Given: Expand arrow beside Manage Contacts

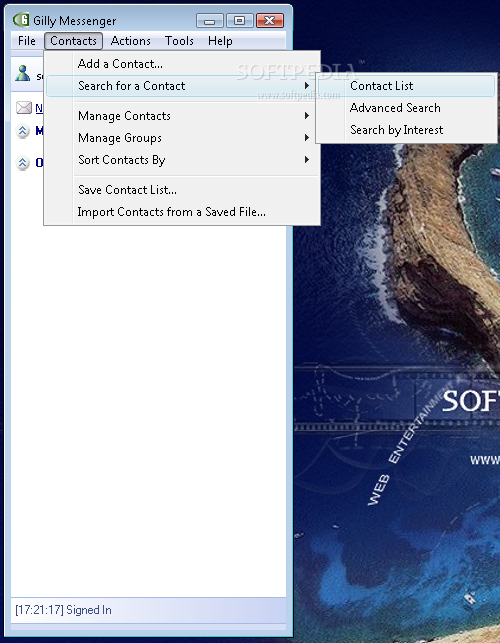Looking at the screenshot, I should (306, 116).
